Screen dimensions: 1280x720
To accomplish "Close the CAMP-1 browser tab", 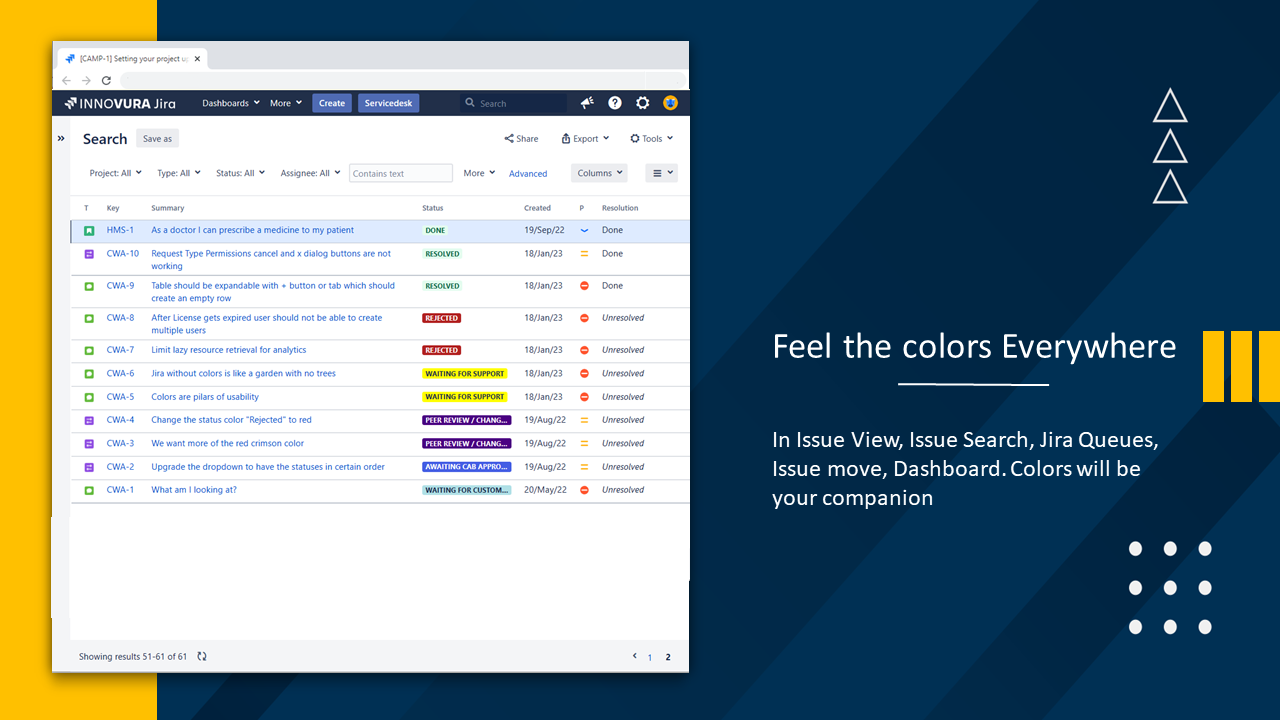I will point(197,59).
